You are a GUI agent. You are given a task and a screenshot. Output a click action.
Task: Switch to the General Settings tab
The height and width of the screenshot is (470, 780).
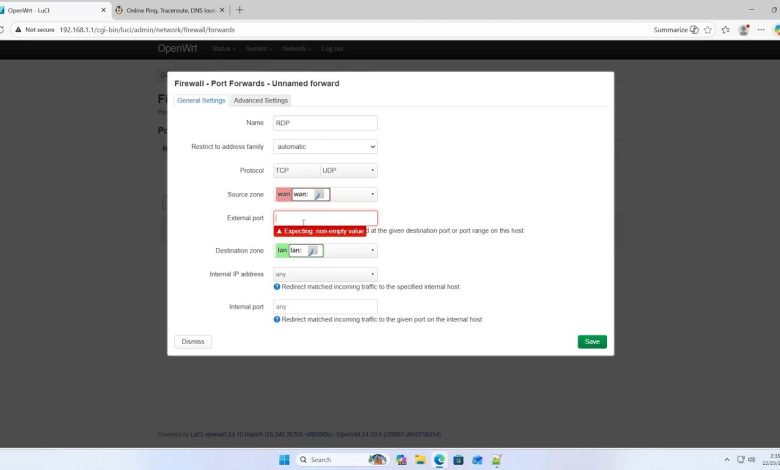[201, 100]
